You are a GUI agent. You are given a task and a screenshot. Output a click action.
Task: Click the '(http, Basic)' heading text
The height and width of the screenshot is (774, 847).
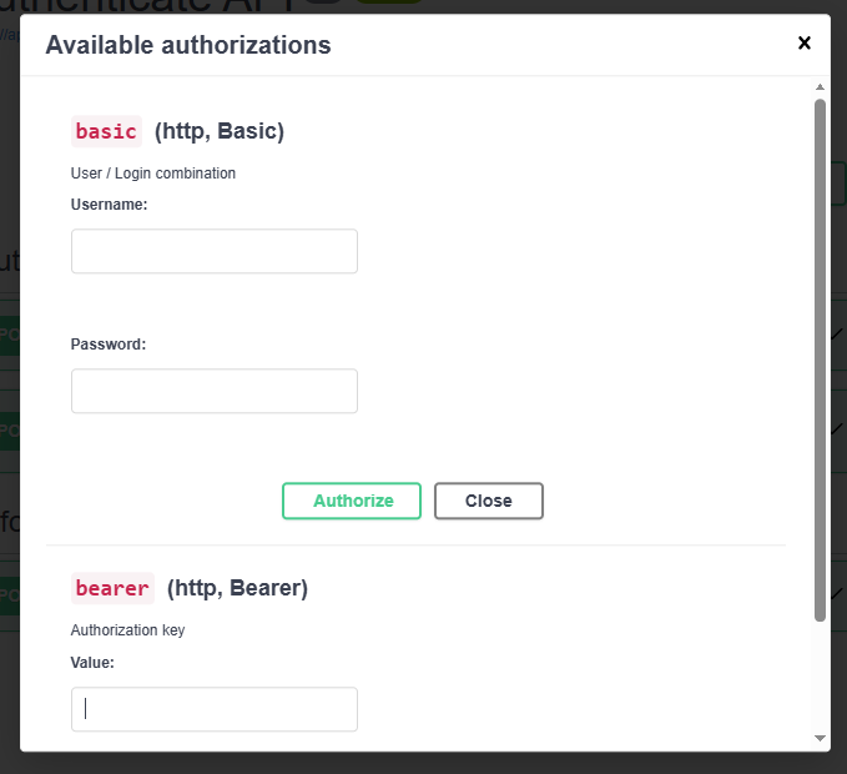point(219,131)
